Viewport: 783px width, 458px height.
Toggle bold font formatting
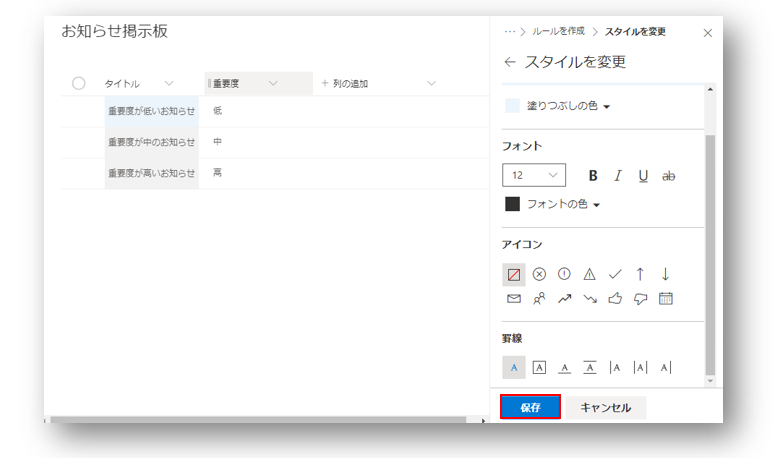pos(593,175)
